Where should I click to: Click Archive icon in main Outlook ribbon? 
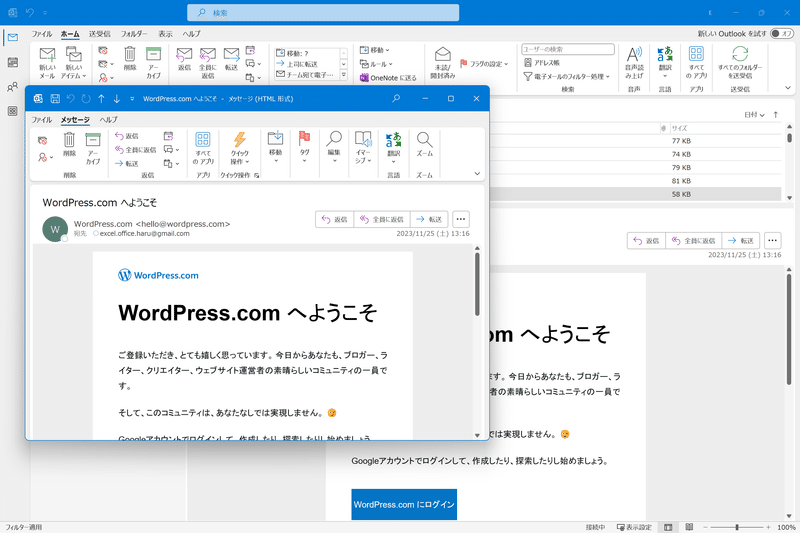click(x=153, y=62)
